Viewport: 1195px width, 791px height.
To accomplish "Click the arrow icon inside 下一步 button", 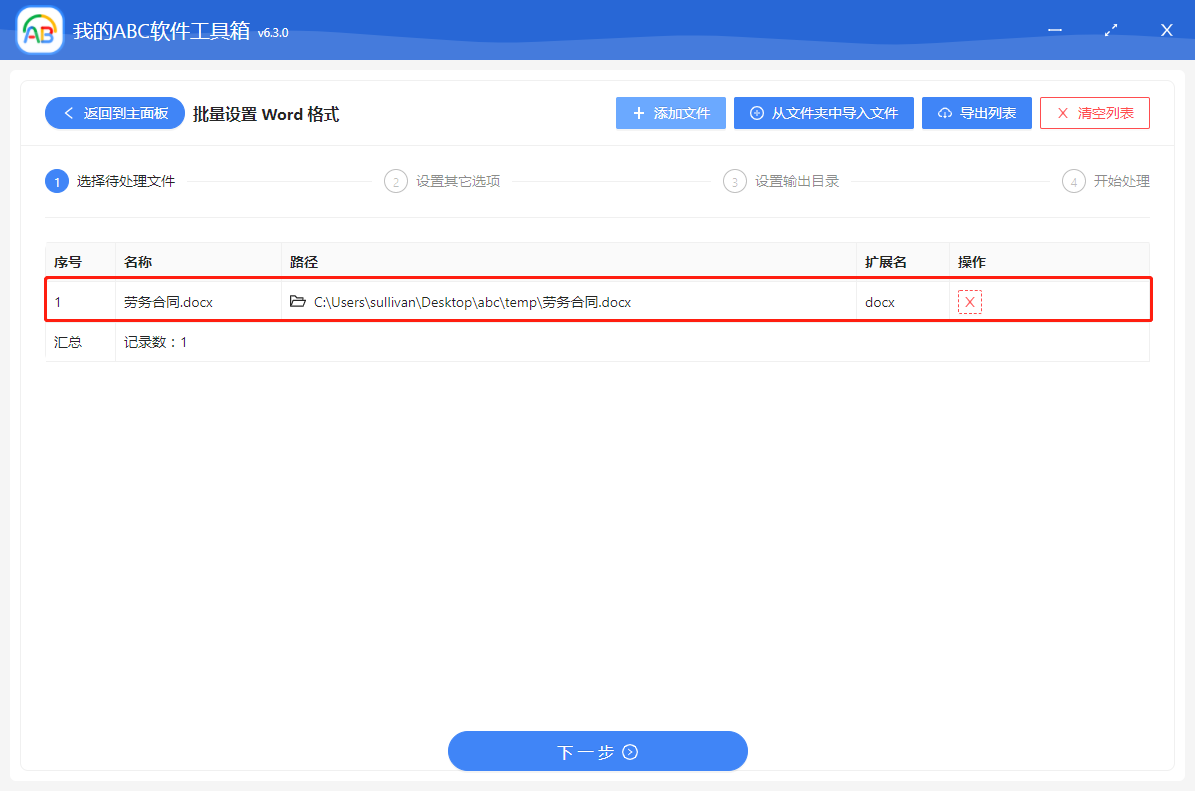I will [x=630, y=751].
